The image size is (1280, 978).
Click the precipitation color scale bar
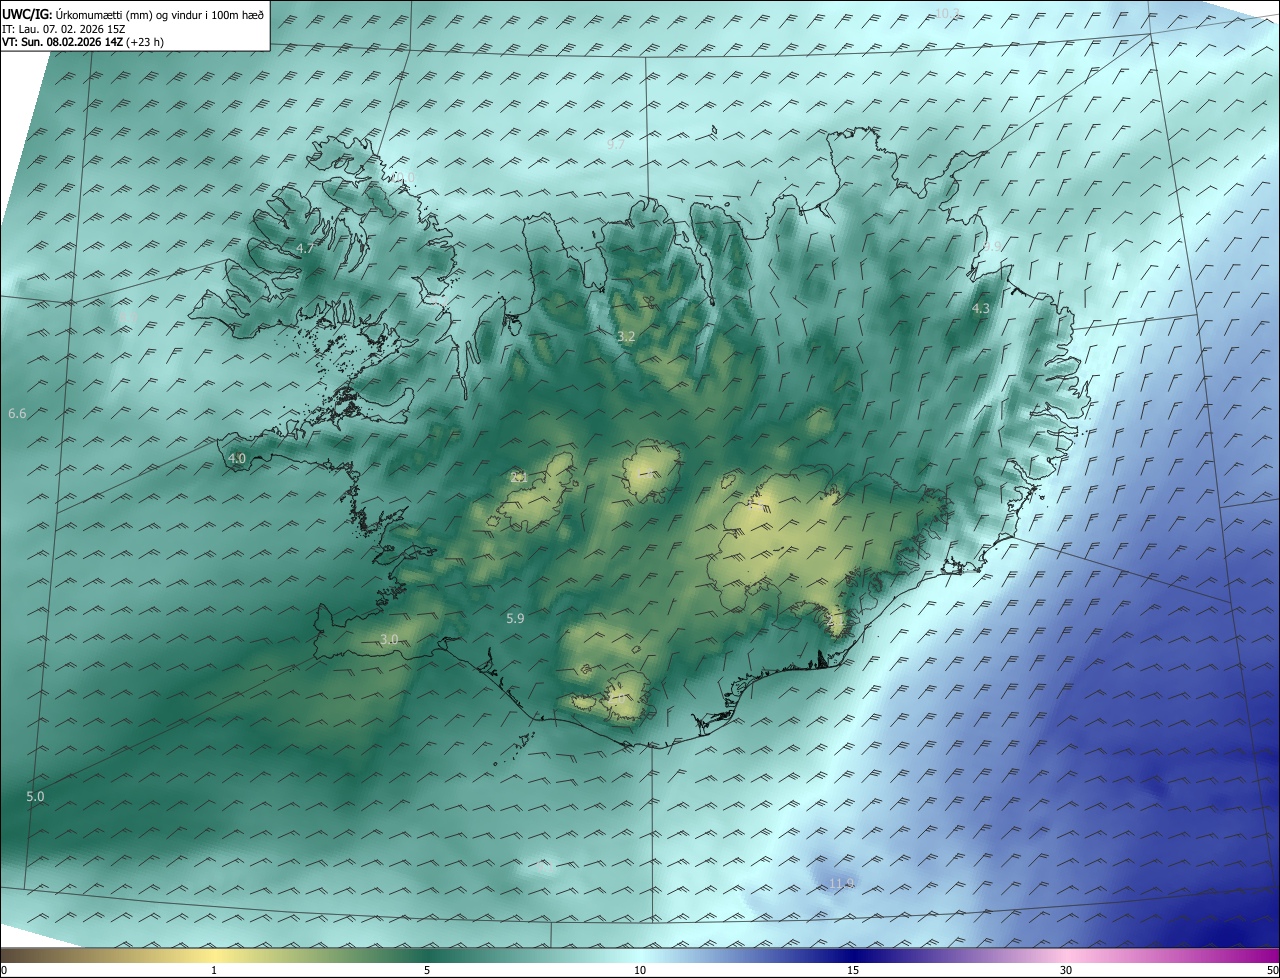[x=640, y=956]
